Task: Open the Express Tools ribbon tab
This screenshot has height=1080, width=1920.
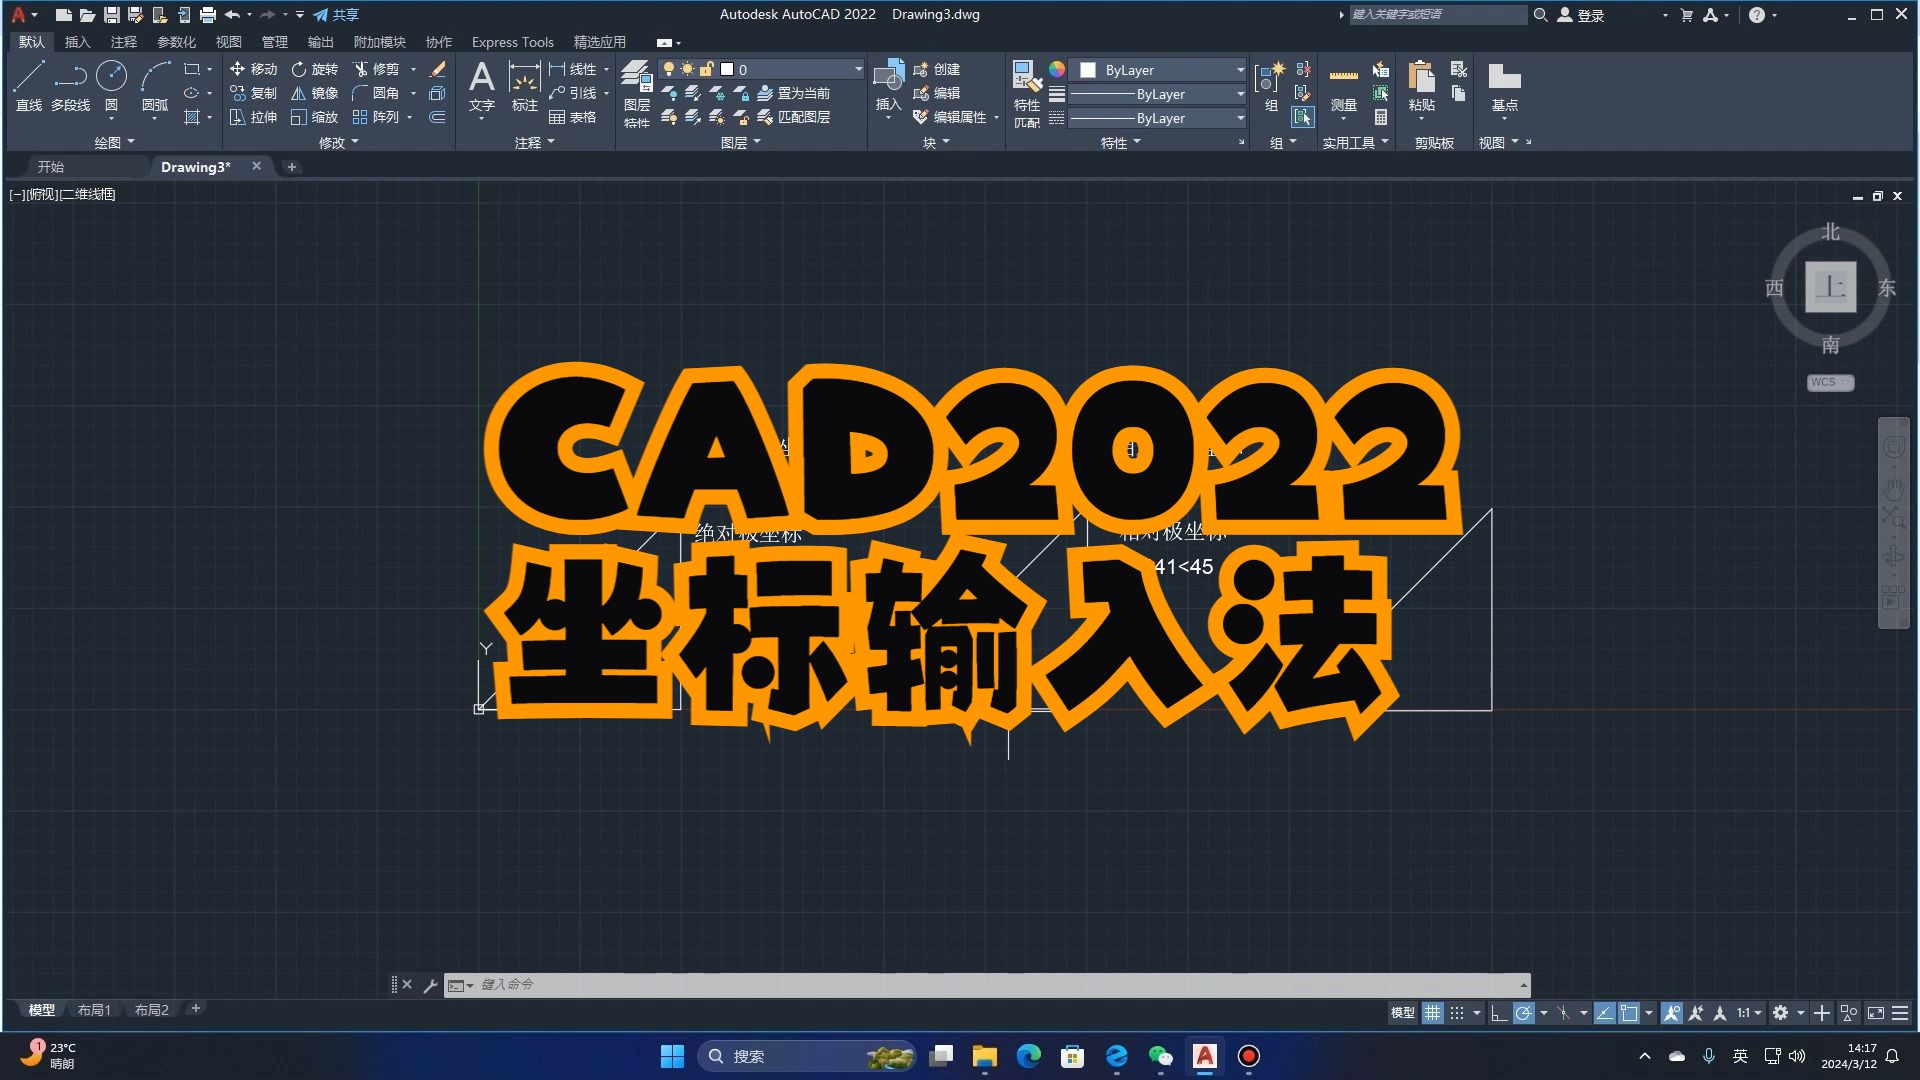Action: [512, 42]
